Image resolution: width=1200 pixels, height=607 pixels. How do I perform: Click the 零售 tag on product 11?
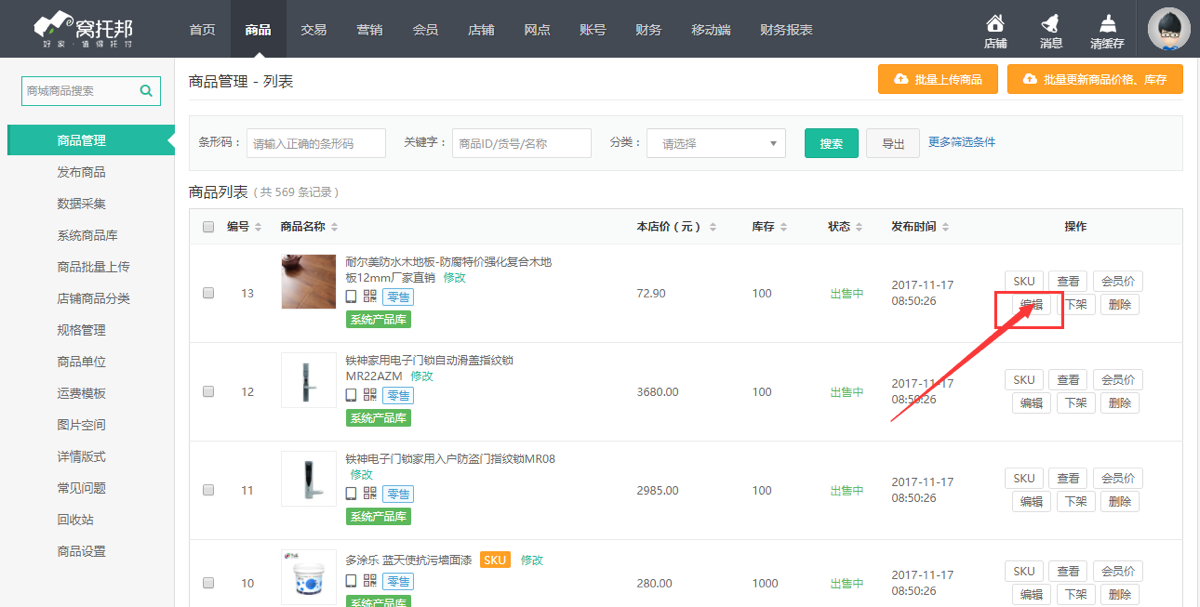tap(398, 494)
